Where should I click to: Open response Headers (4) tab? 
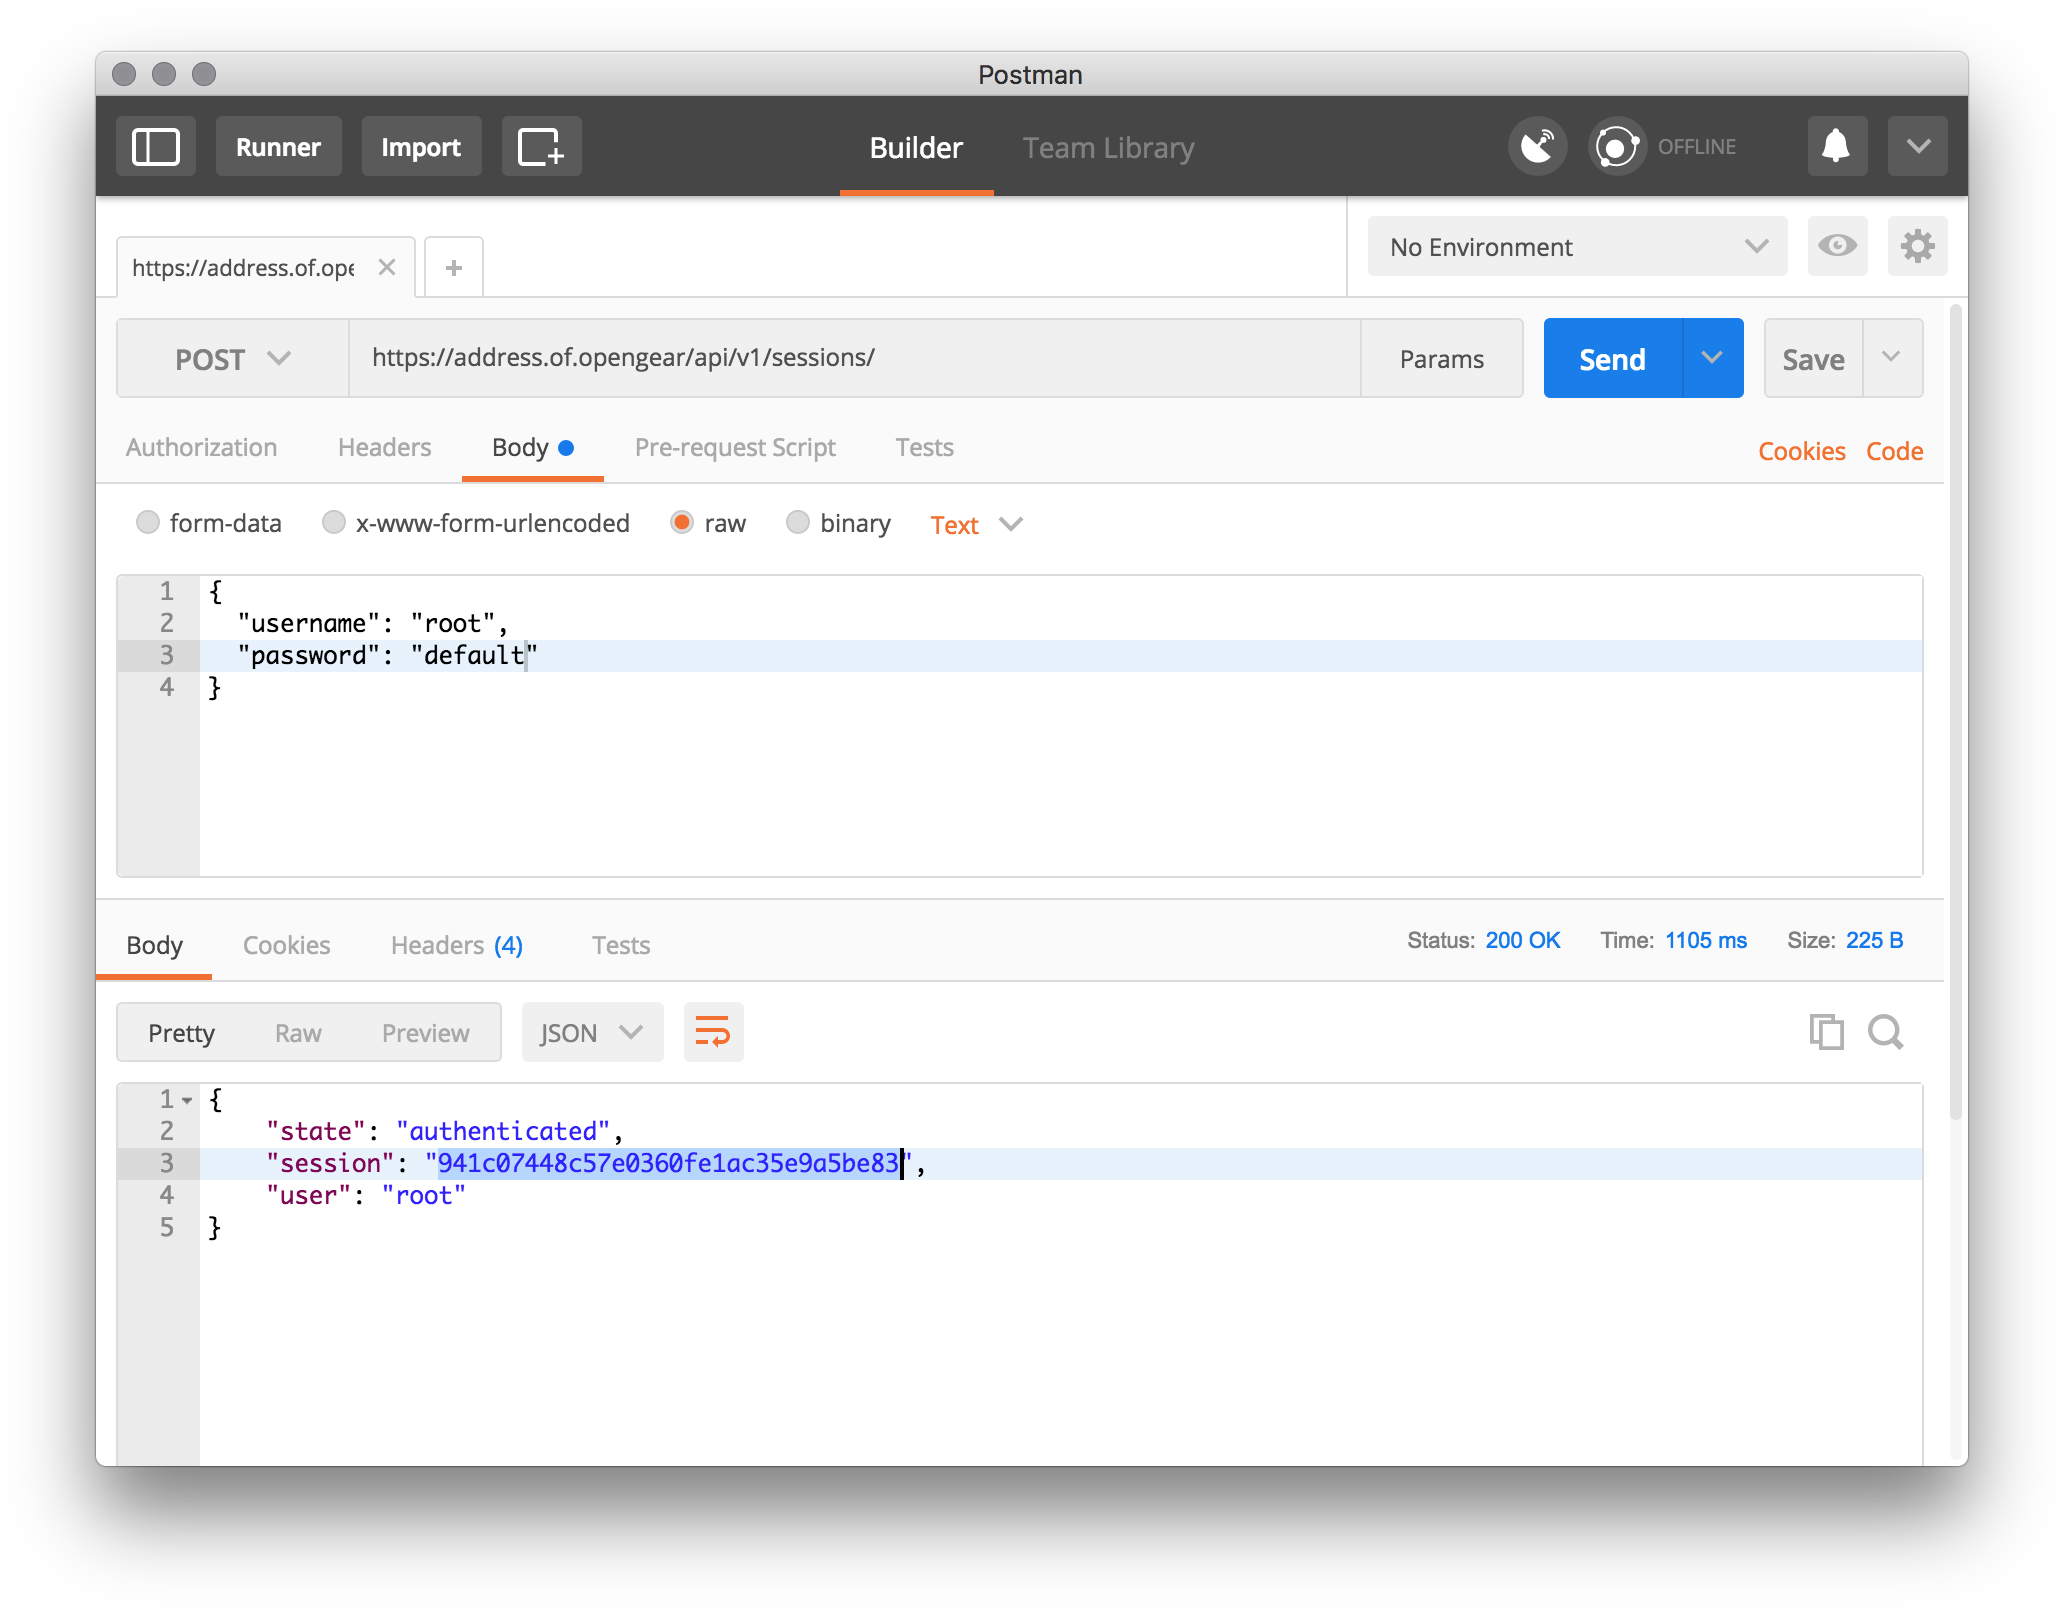click(457, 945)
